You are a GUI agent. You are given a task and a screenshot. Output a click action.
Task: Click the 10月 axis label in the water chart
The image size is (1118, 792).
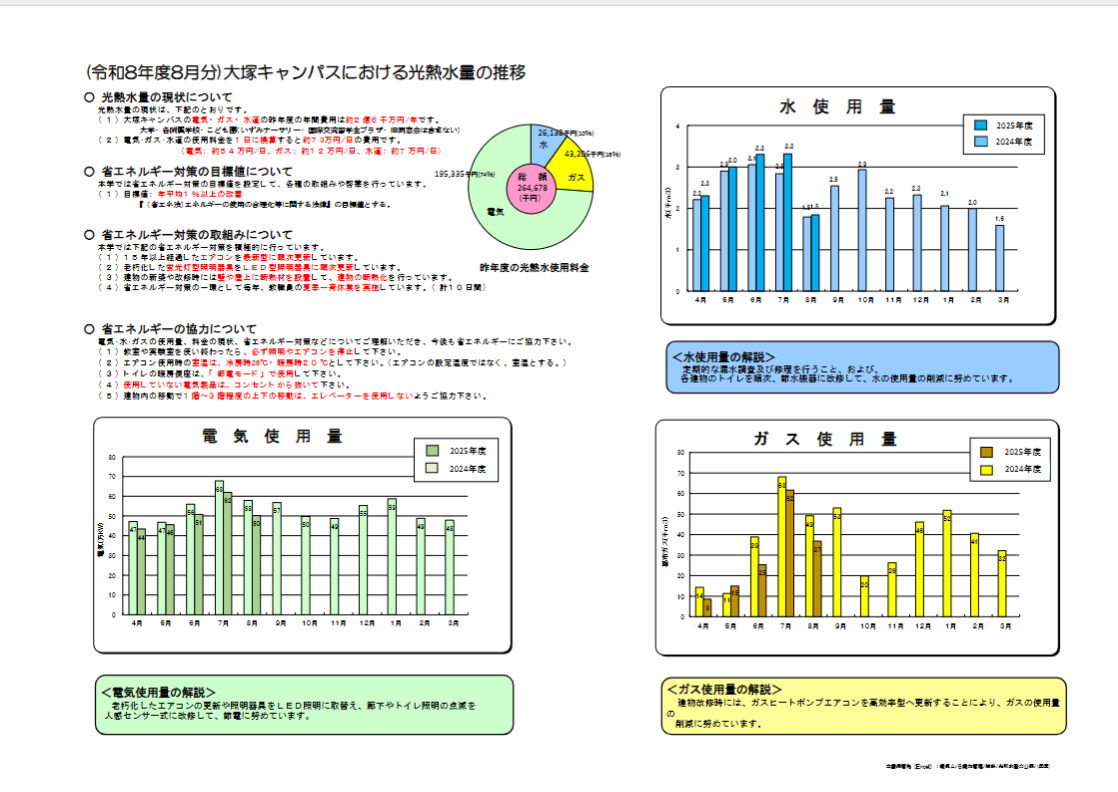866,300
